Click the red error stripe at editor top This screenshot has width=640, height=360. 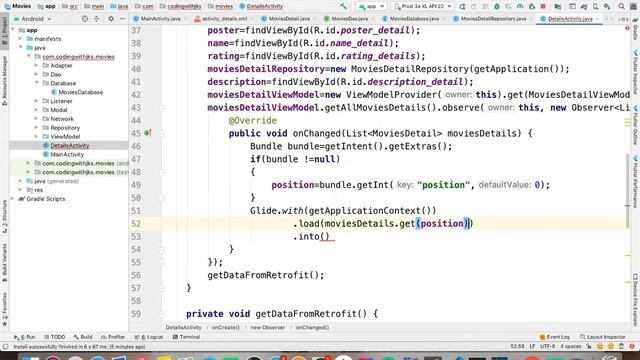click(x=627, y=28)
